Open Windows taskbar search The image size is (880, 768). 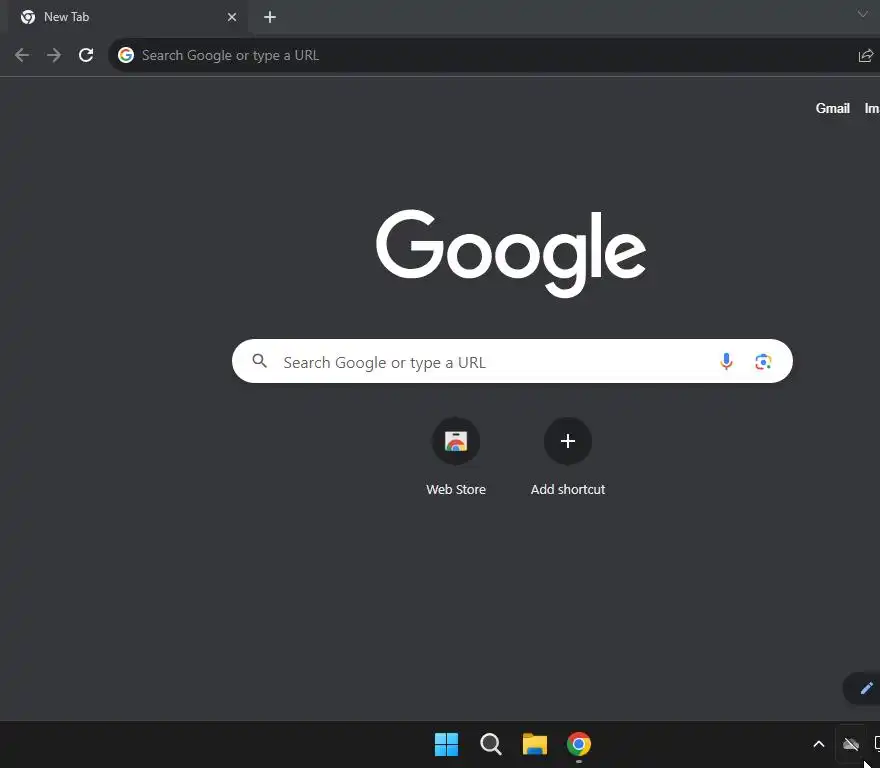pos(491,744)
